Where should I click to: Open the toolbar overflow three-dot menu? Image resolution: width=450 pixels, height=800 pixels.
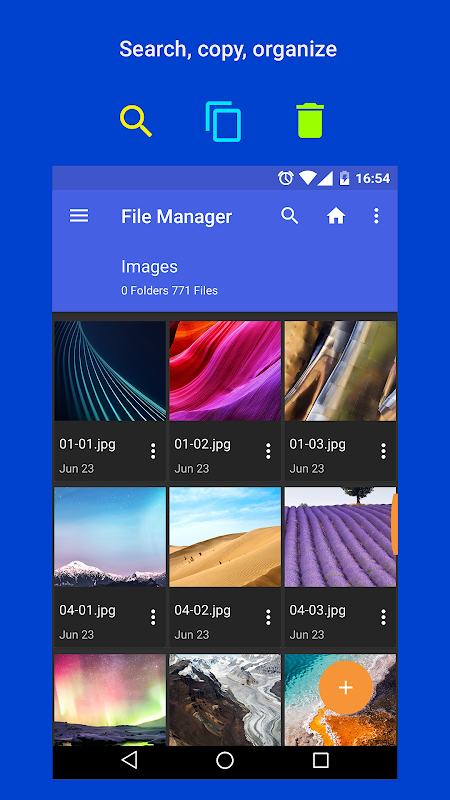point(376,216)
